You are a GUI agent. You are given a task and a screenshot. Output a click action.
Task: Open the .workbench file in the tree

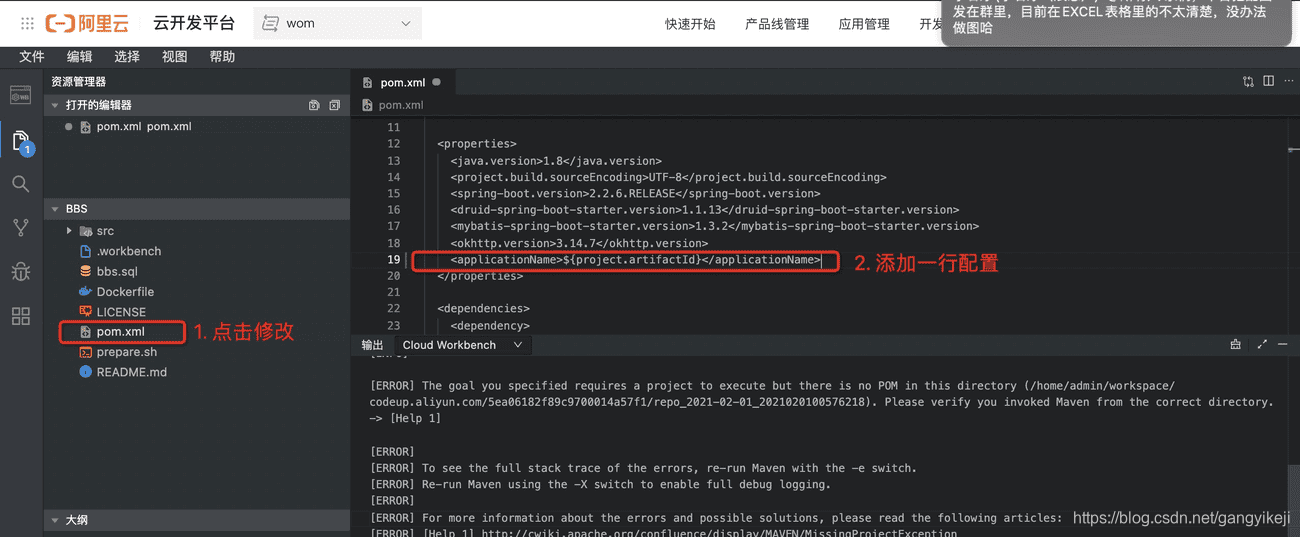pos(129,252)
